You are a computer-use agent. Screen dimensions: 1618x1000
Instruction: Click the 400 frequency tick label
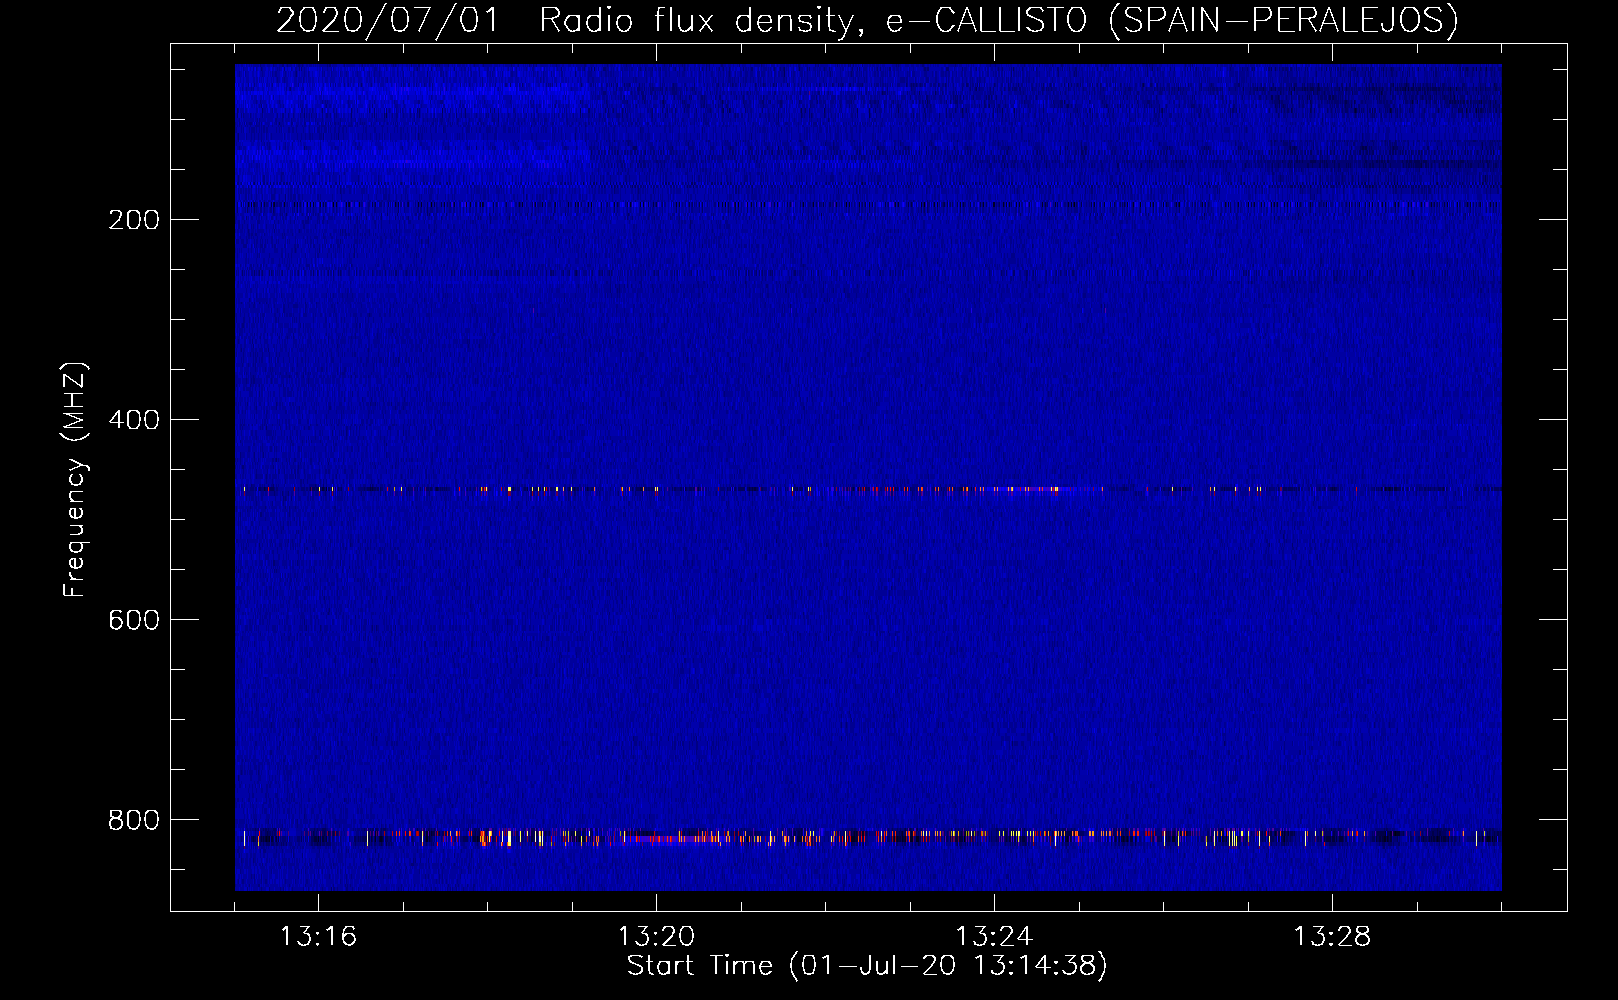pyautogui.click(x=134, y=420)
